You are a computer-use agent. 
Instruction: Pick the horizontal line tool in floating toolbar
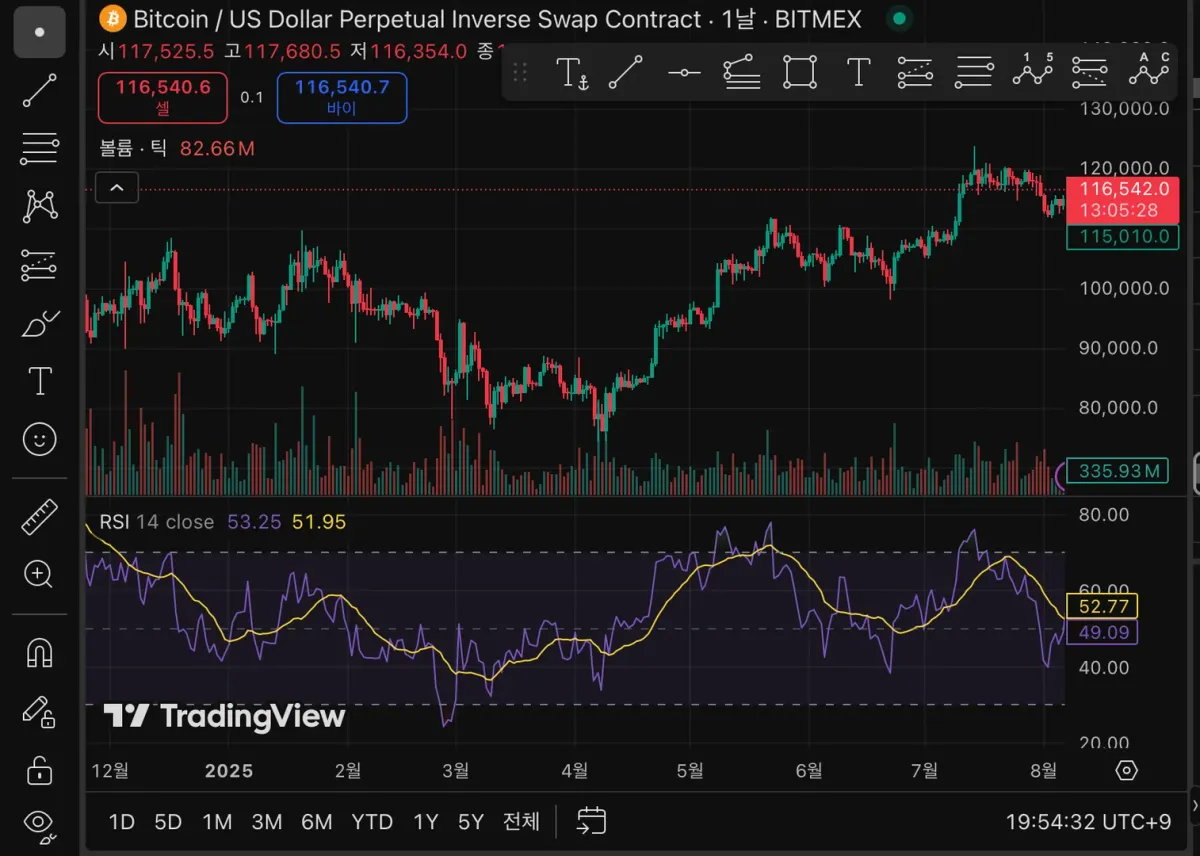tap(685, 72)
